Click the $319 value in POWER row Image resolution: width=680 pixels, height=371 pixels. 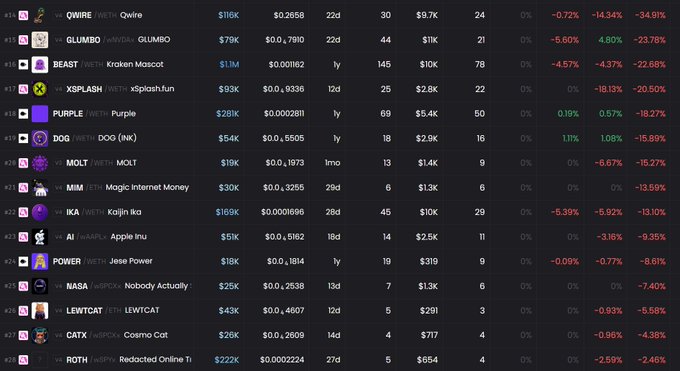[x=428, y=262]
